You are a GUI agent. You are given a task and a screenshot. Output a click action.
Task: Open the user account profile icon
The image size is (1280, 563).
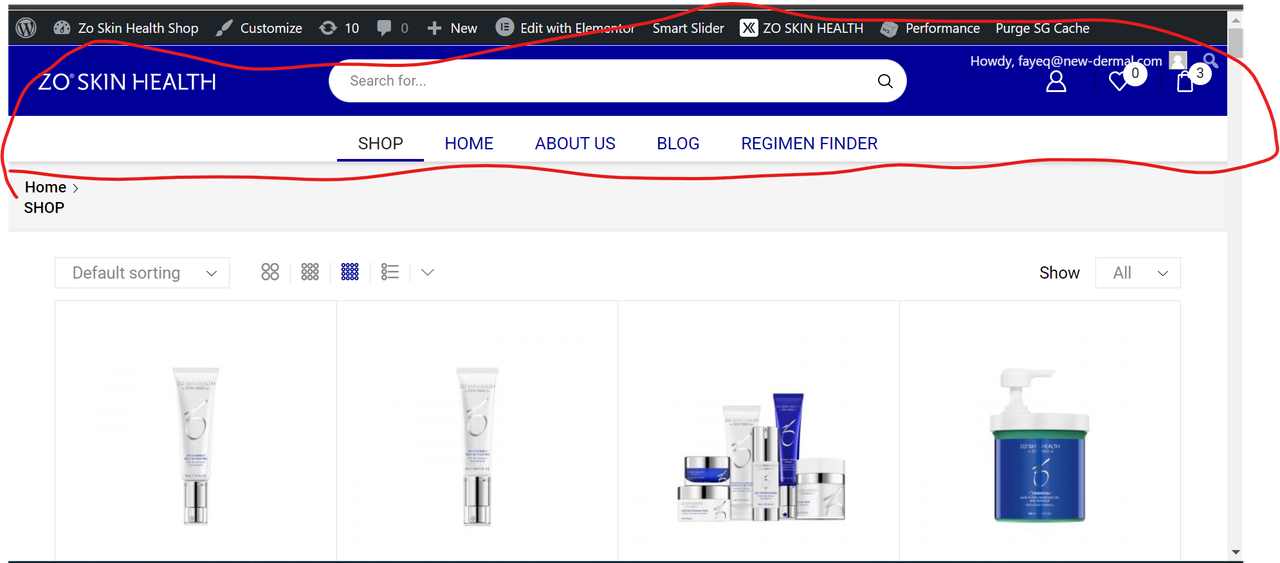tap(1056, 82)
